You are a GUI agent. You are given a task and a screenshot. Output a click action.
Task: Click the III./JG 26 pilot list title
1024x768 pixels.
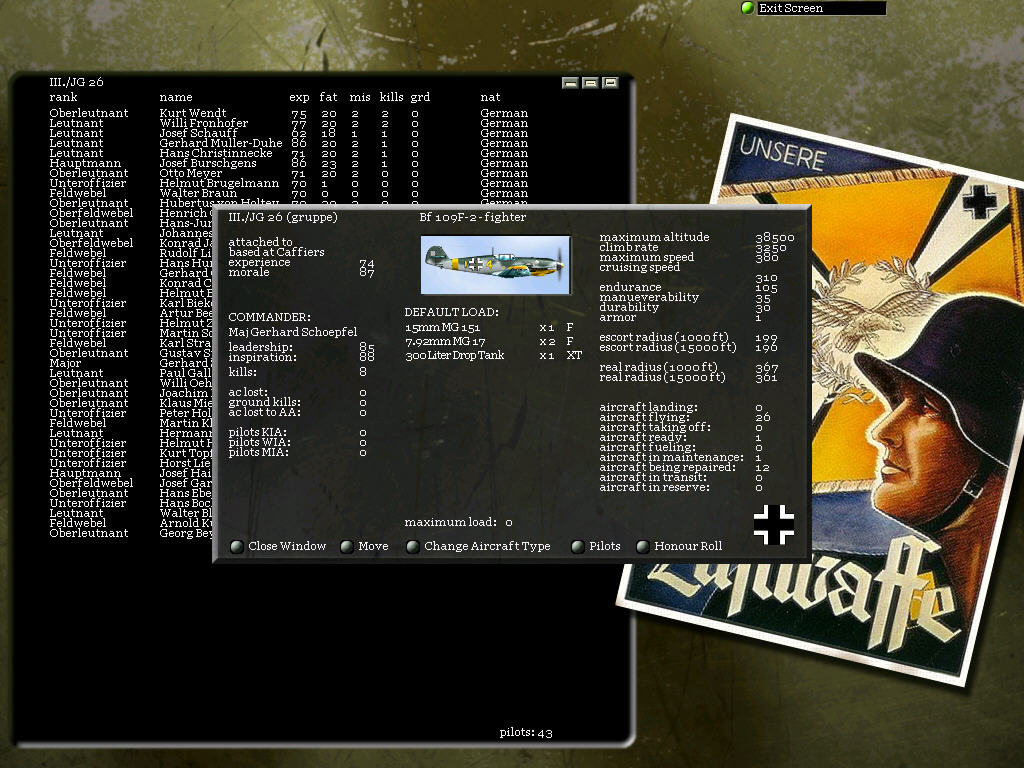(76, 82)
